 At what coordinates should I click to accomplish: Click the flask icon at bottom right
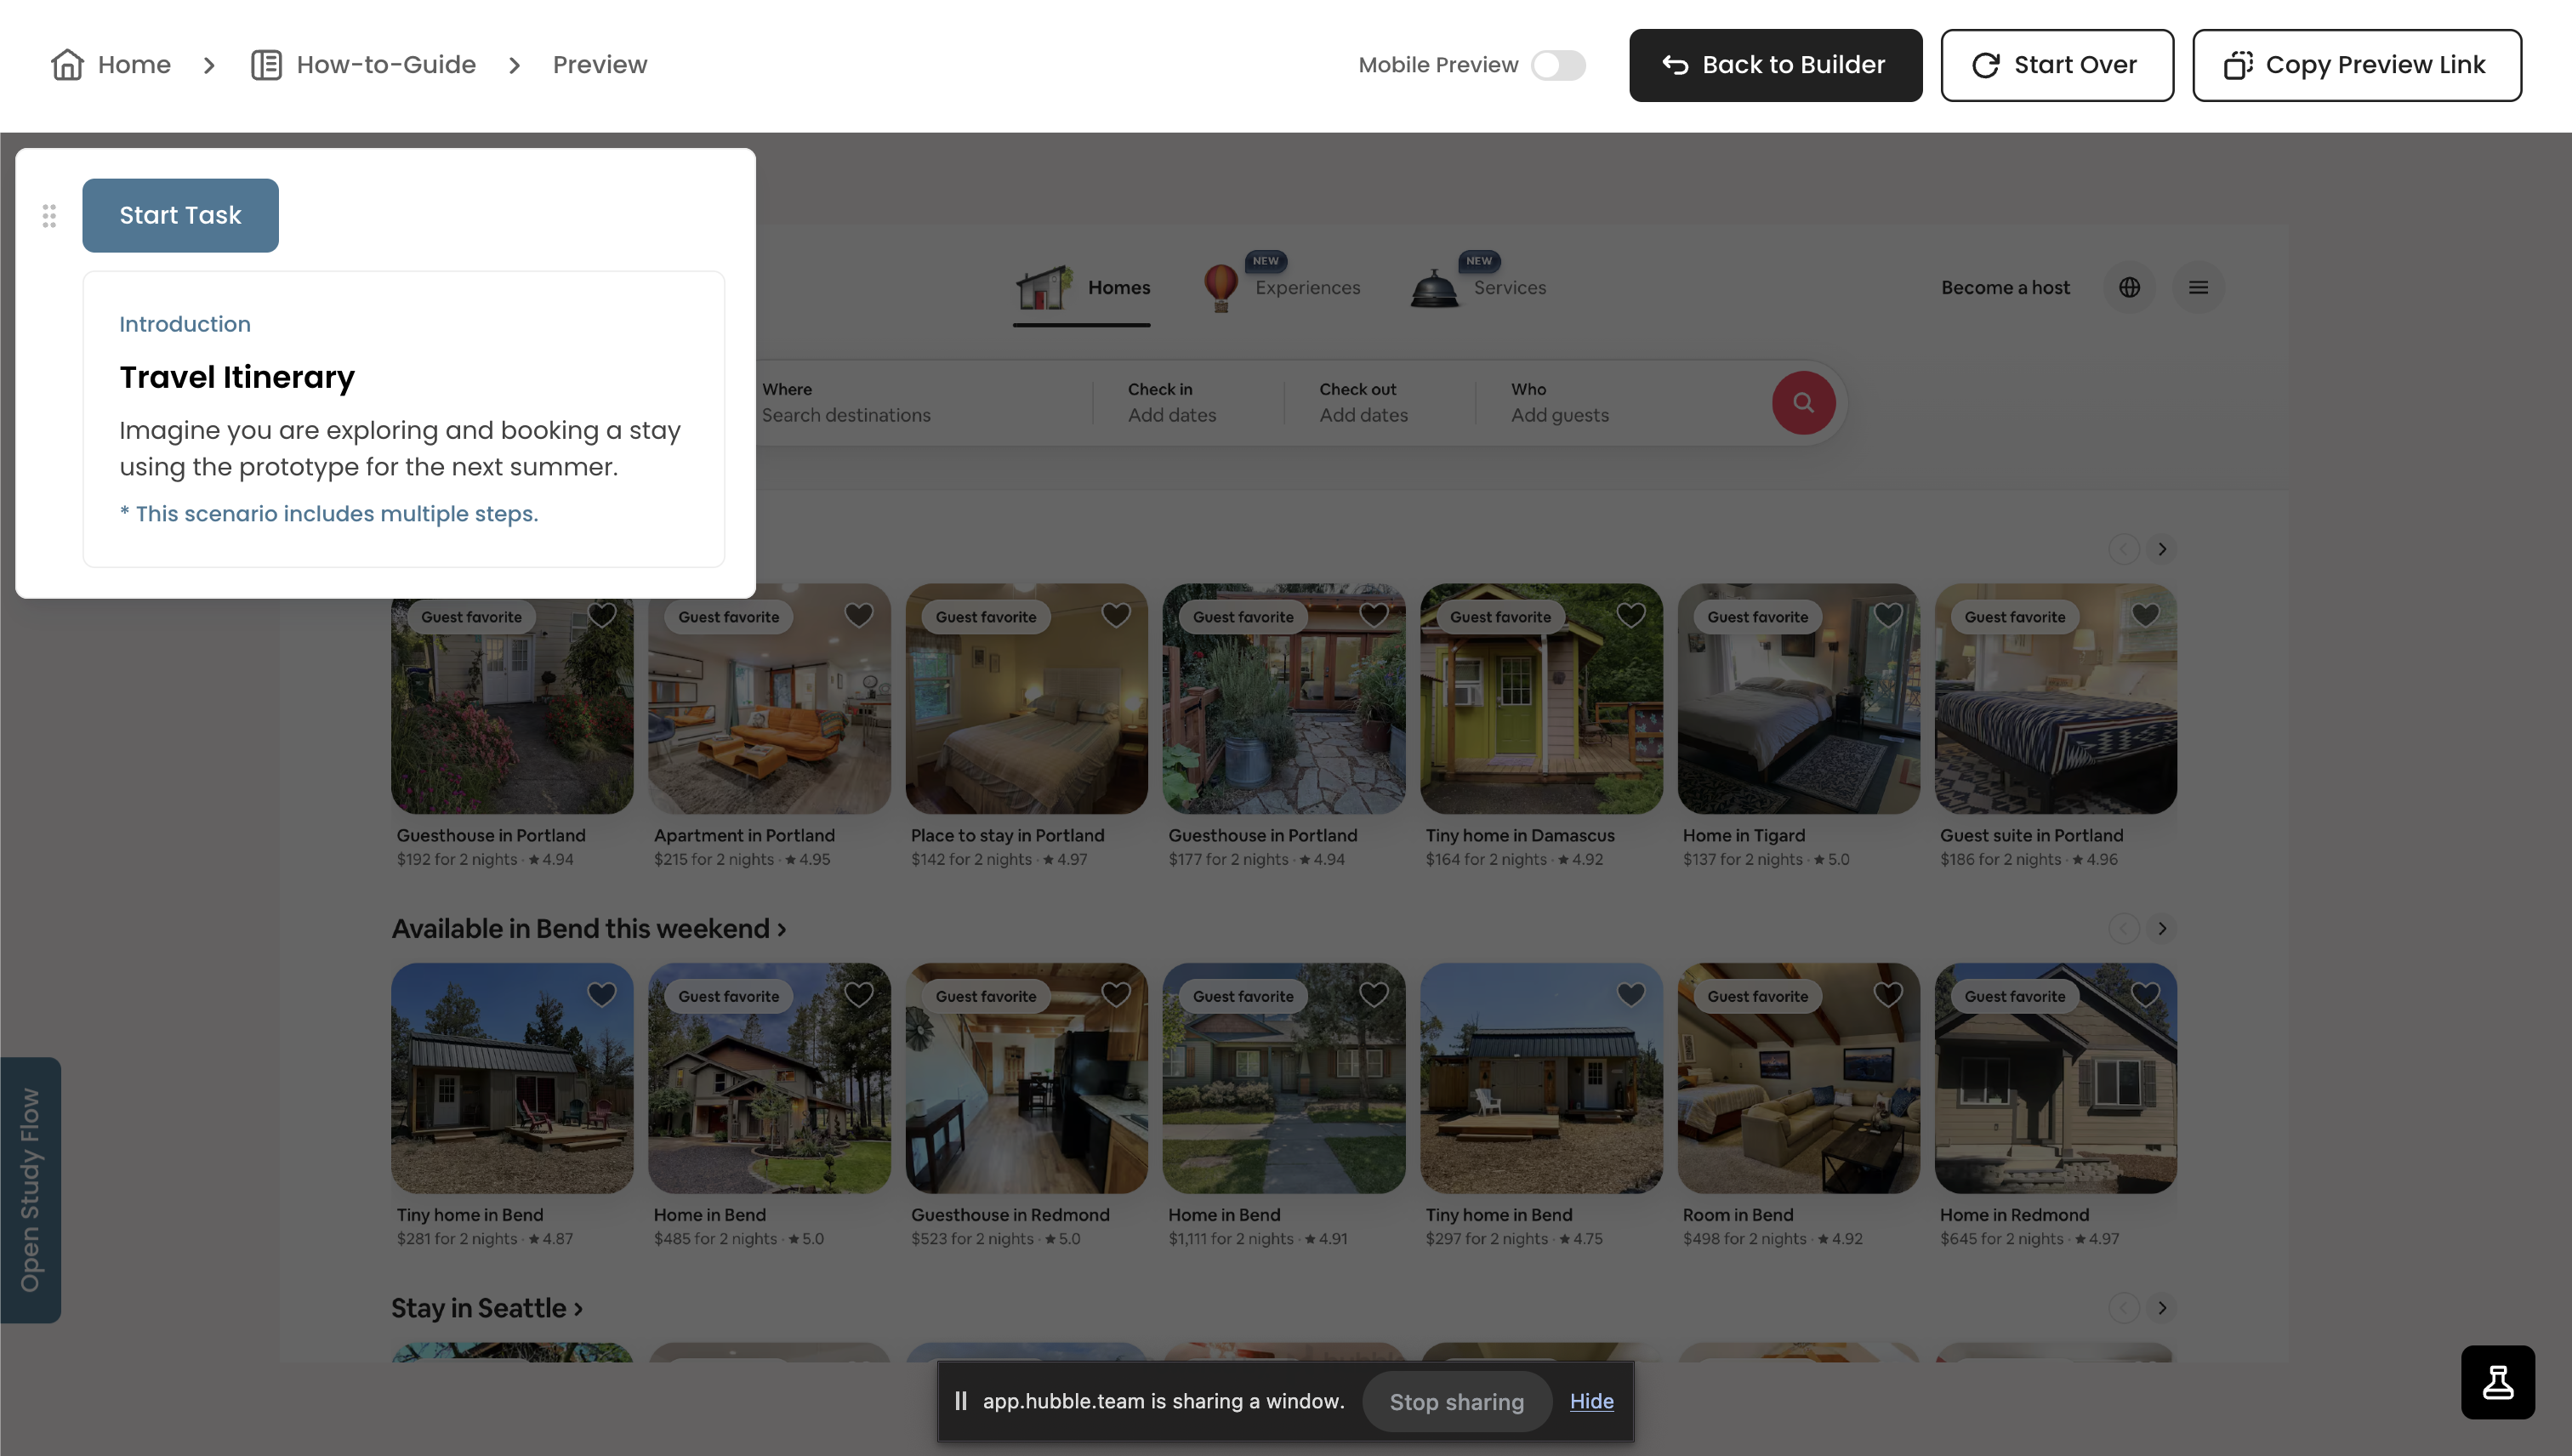click(2497, 1382)
